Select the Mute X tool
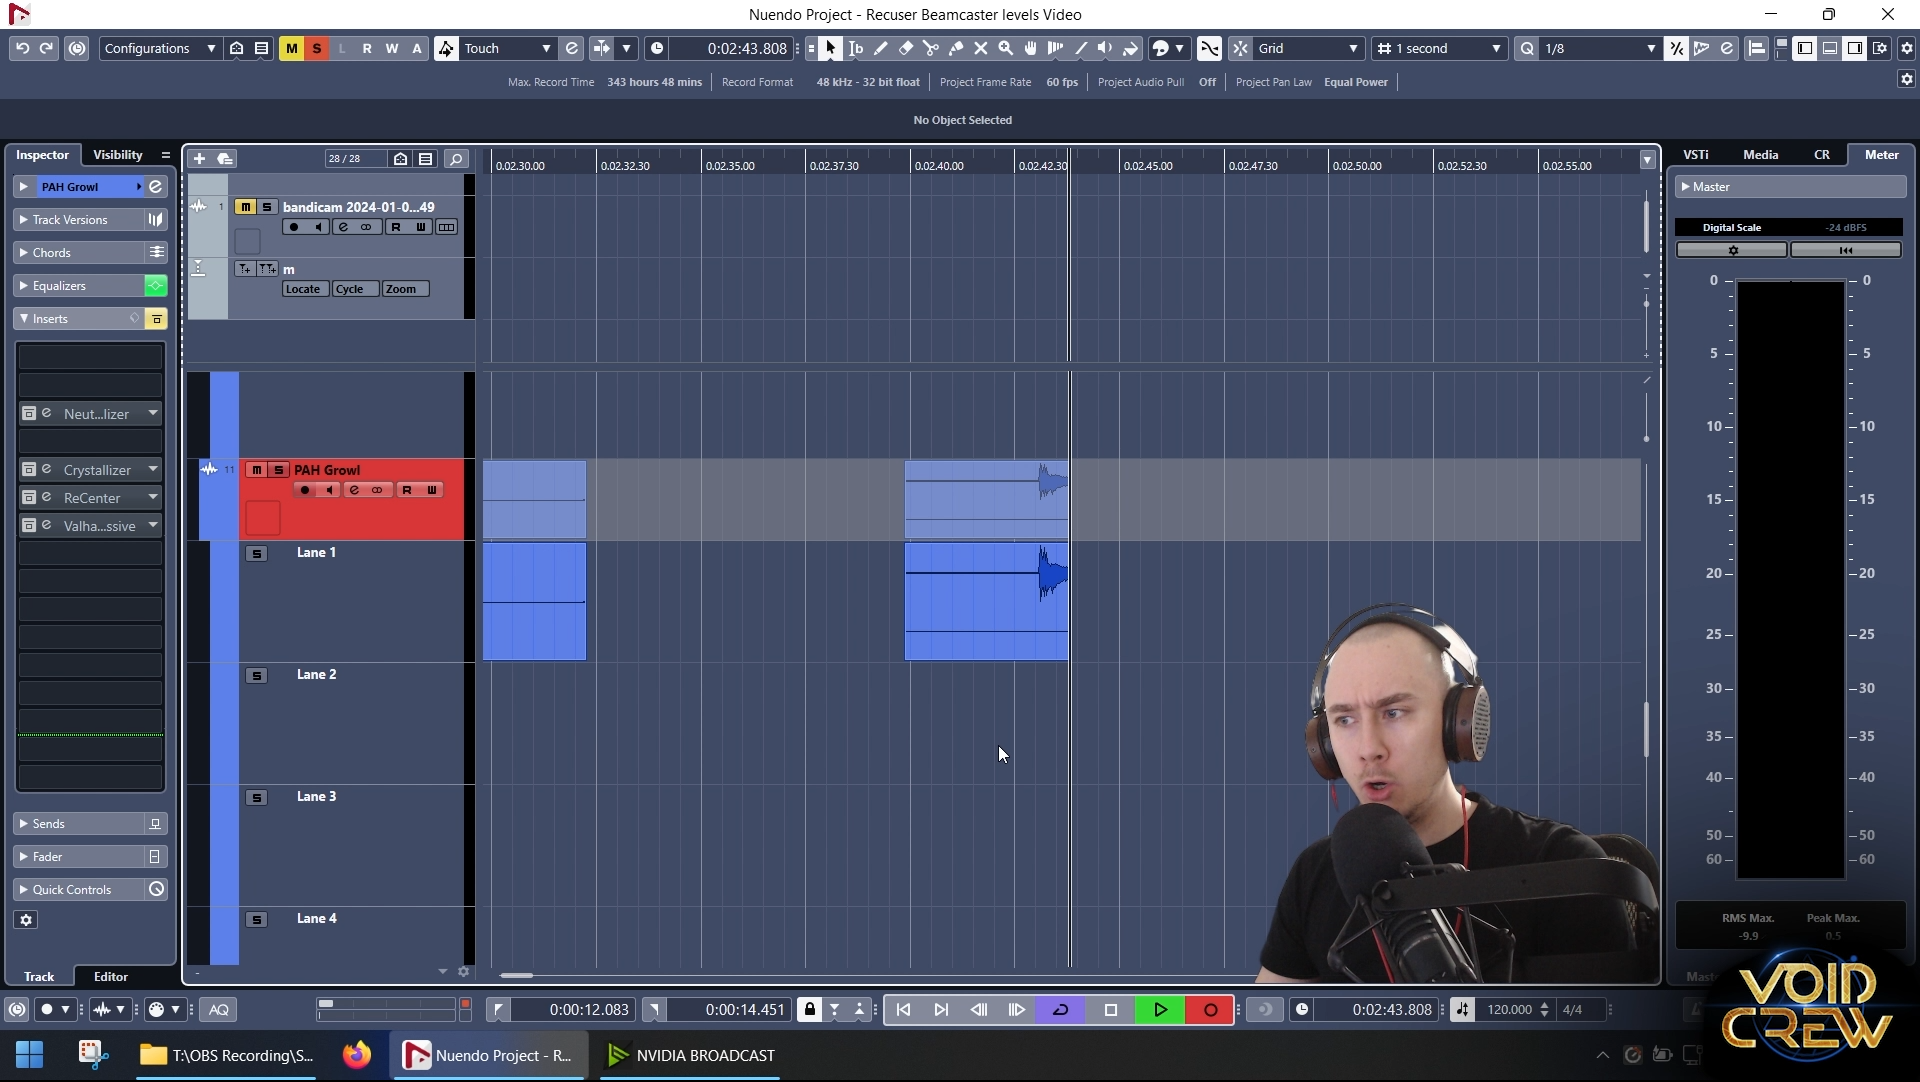Screen dimensions: 1920x1082 981,48
